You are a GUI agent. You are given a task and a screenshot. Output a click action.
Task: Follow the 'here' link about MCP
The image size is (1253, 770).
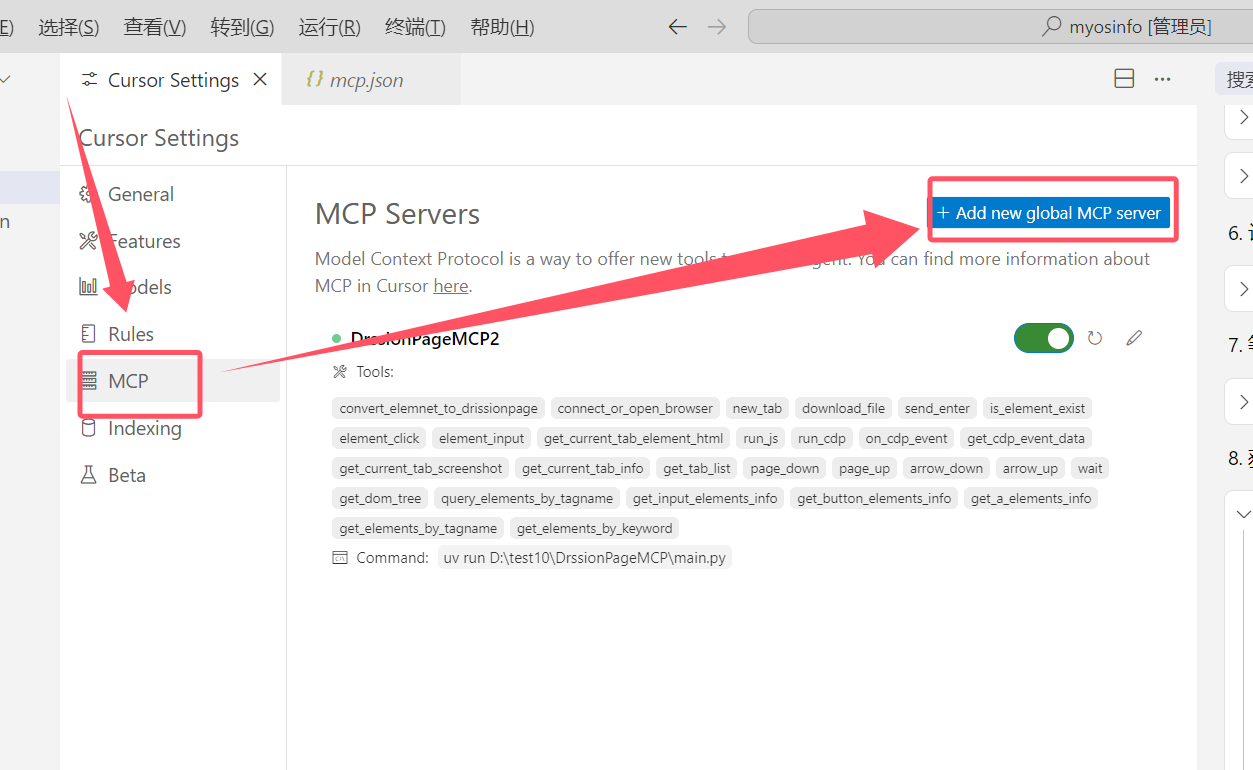[x=450, y=286]
